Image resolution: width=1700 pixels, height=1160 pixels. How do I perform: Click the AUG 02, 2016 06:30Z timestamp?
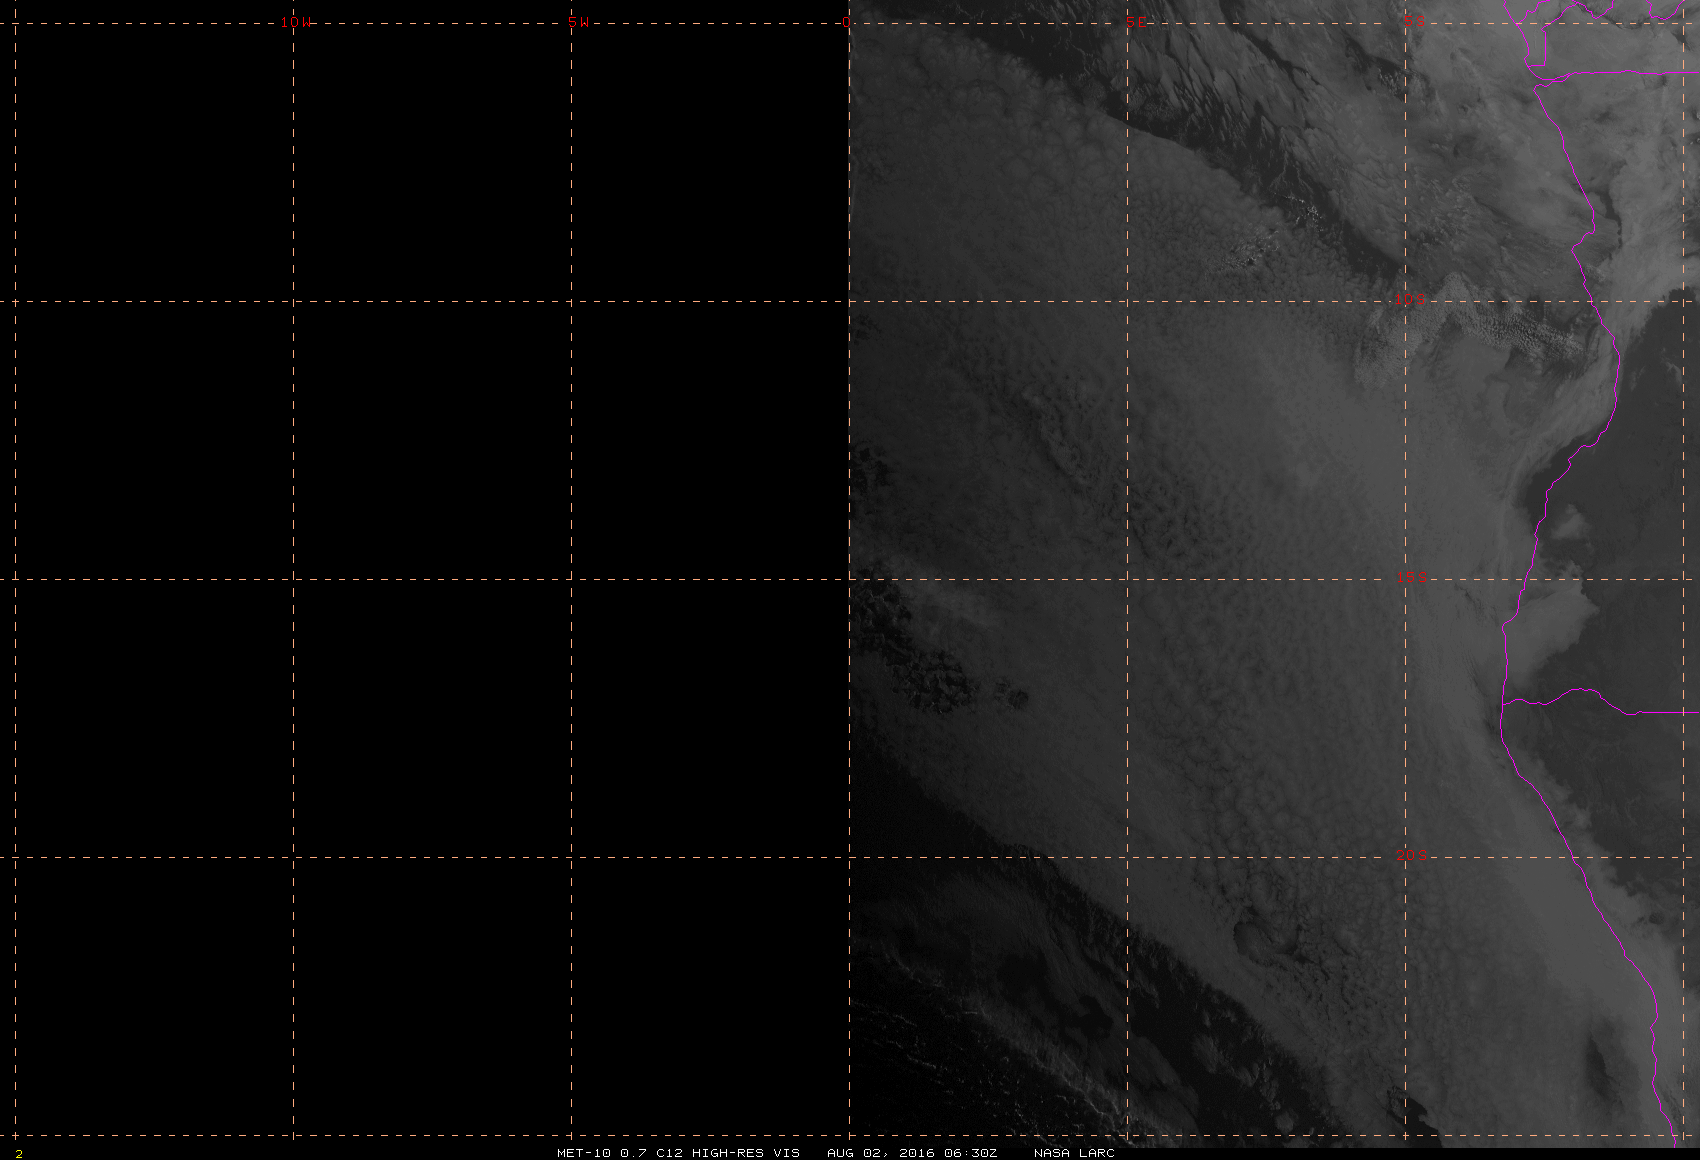pos(912,1153)
